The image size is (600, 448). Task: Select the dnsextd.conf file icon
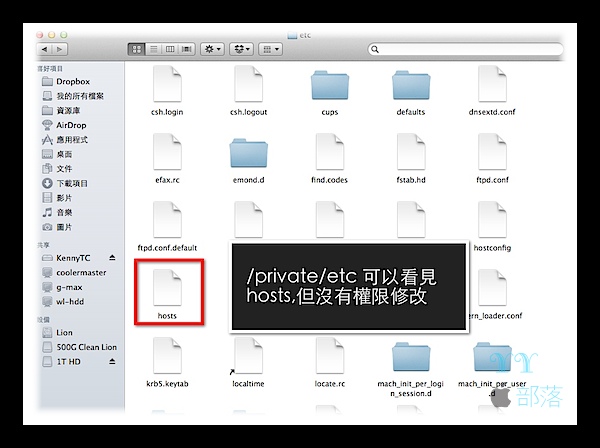click(492, 84)
